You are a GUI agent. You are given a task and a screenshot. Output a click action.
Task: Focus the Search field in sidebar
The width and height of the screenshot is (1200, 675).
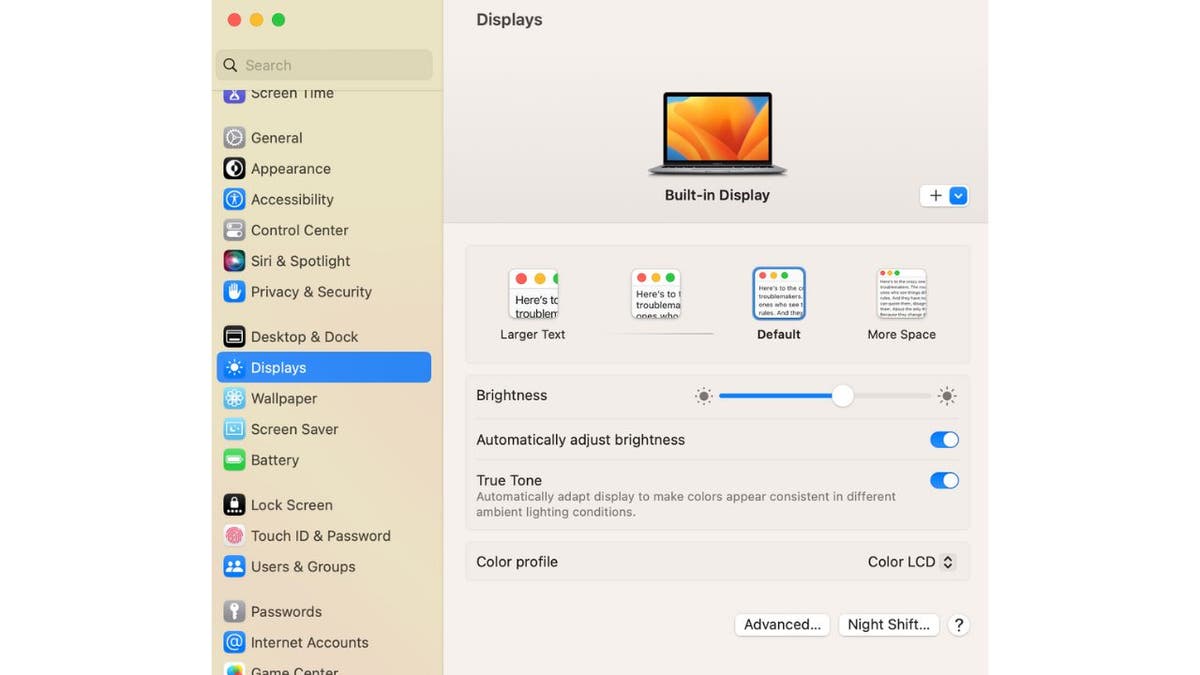pyautogui.click(x=324, y=65)
